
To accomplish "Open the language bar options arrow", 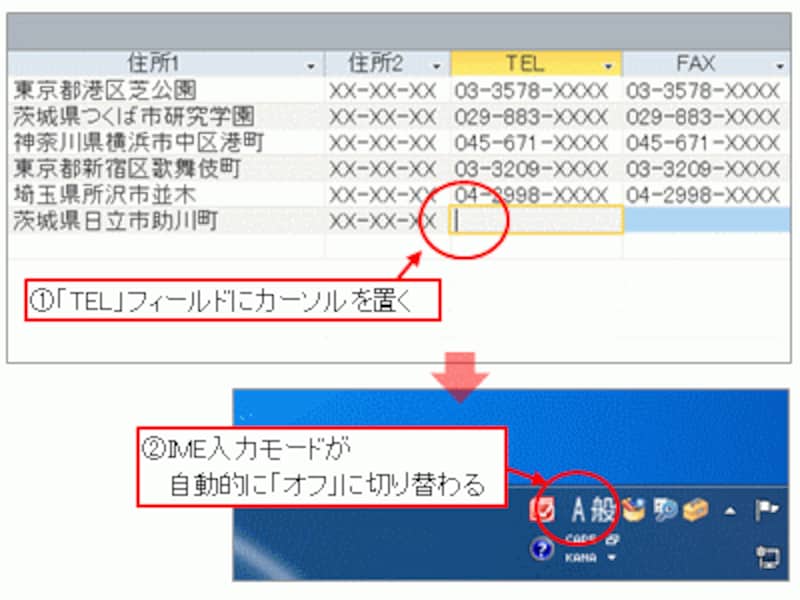I will tap(611, 558).
